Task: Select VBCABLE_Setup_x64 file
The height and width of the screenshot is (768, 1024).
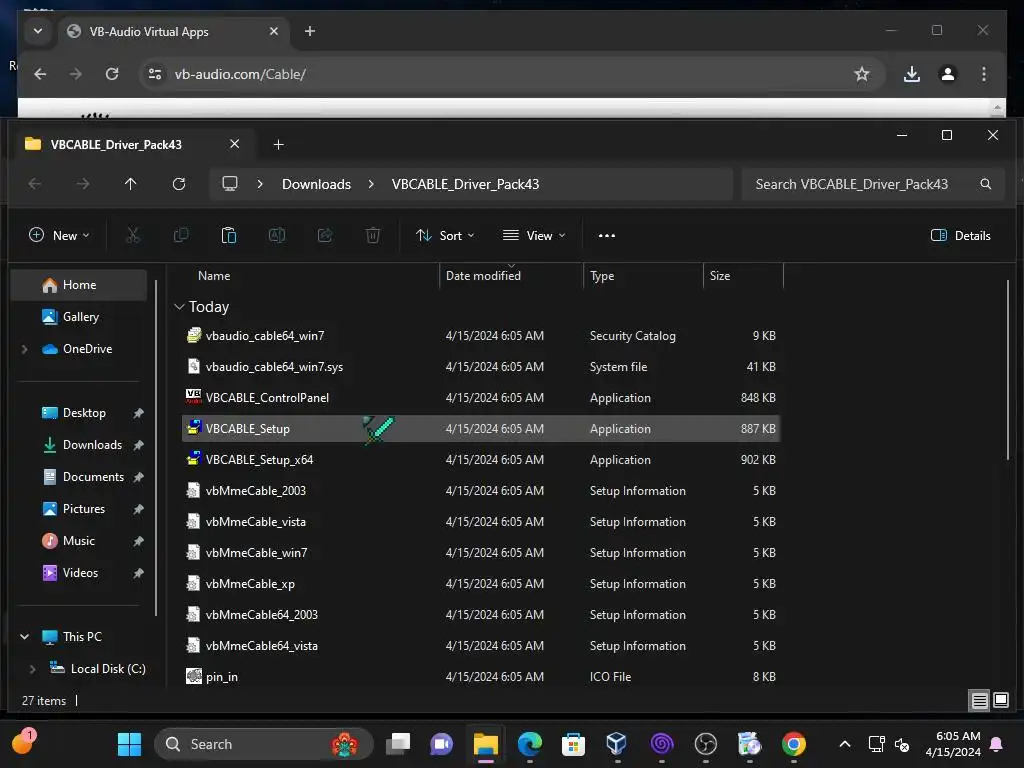Action: tap(481, 460)
